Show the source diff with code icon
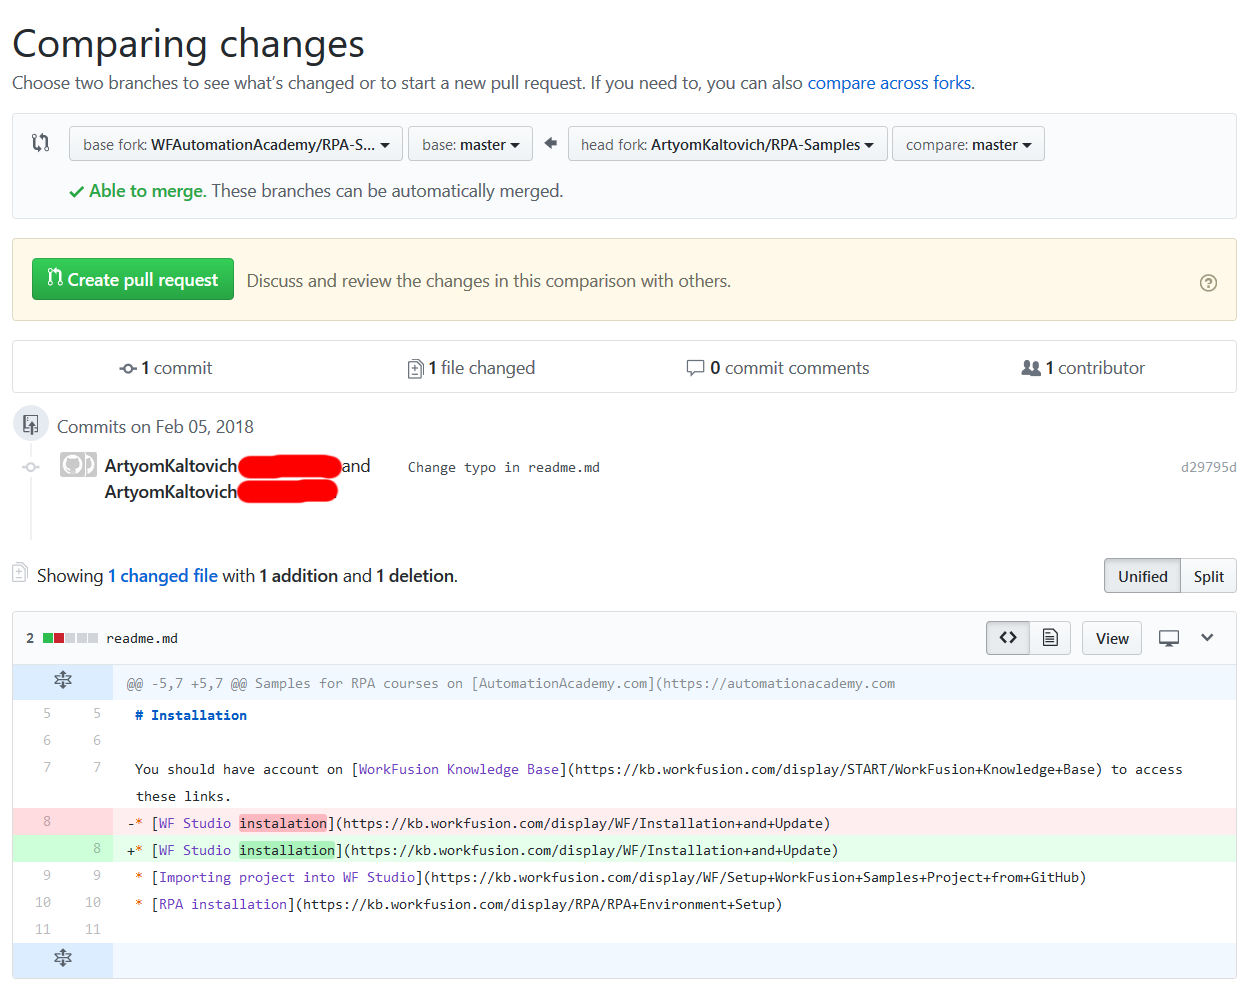This screenshot has height=992, width=1255. 1008,638
